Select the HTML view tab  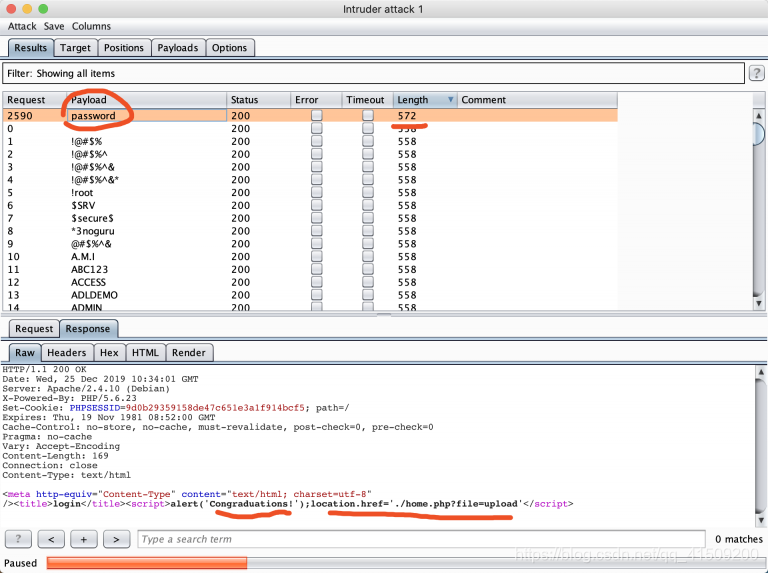click(145, 353)
